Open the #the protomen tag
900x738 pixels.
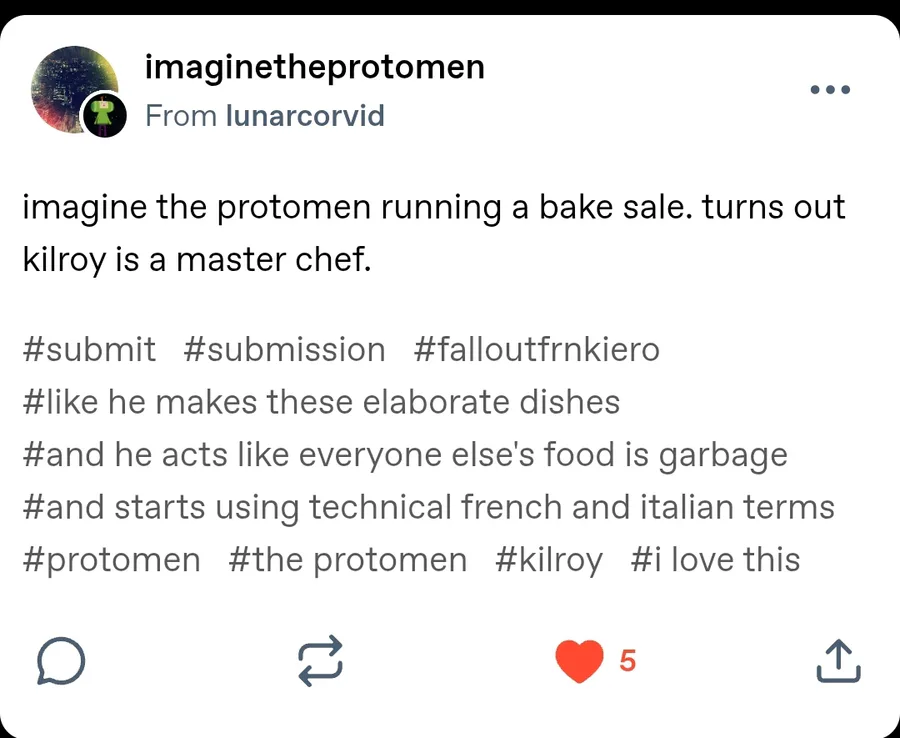(x=347, y=560)
